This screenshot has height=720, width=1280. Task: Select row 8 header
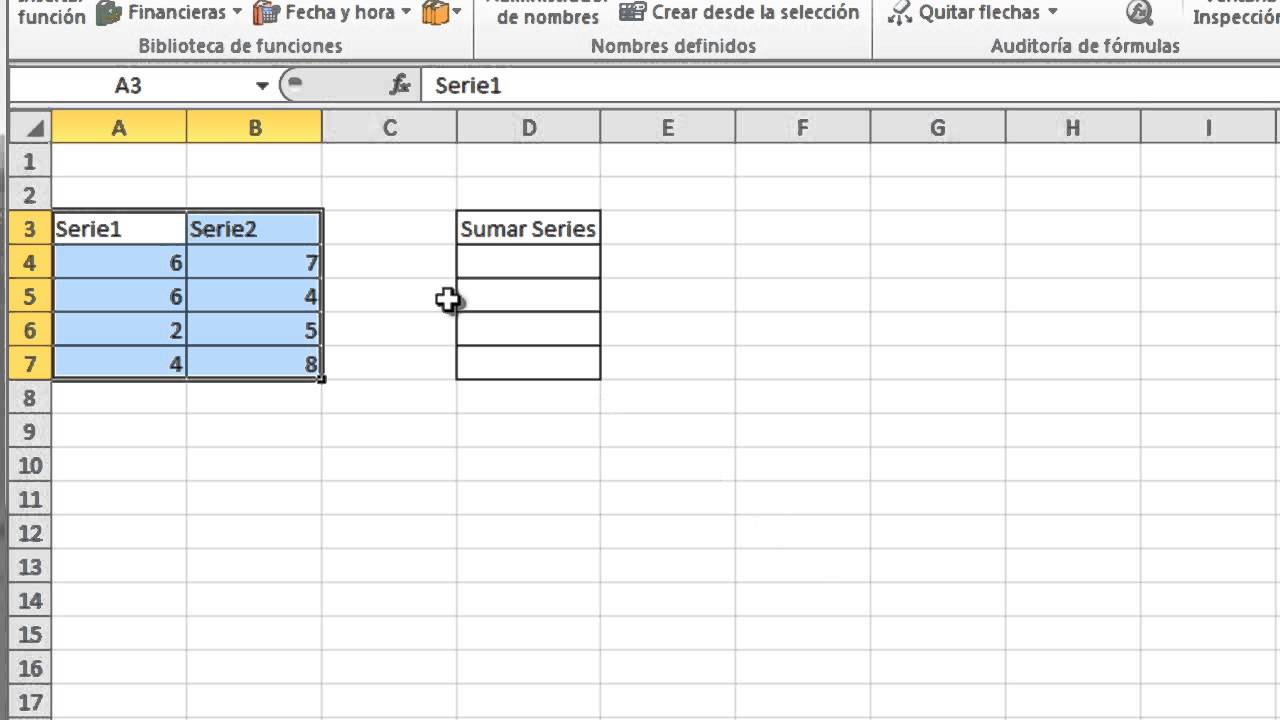[30, 398]
